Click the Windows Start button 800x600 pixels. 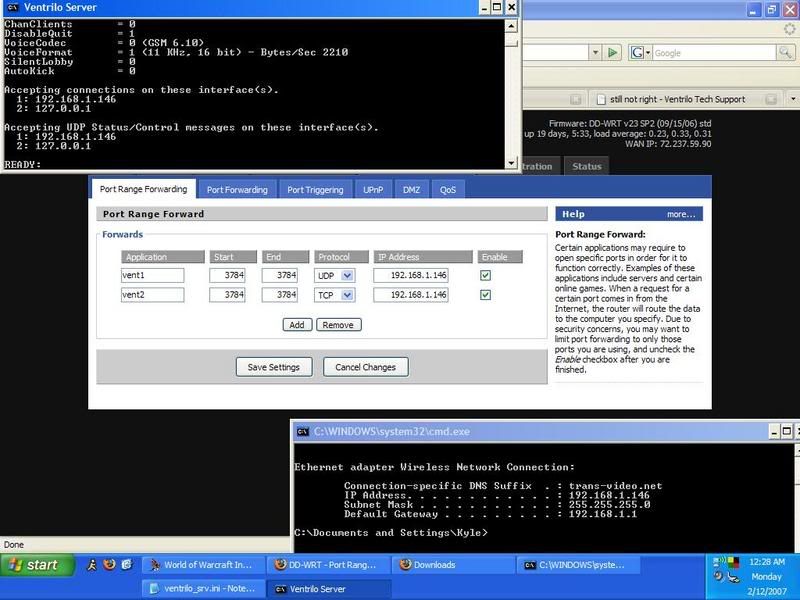pyautogui.click(x=37, y=565)
